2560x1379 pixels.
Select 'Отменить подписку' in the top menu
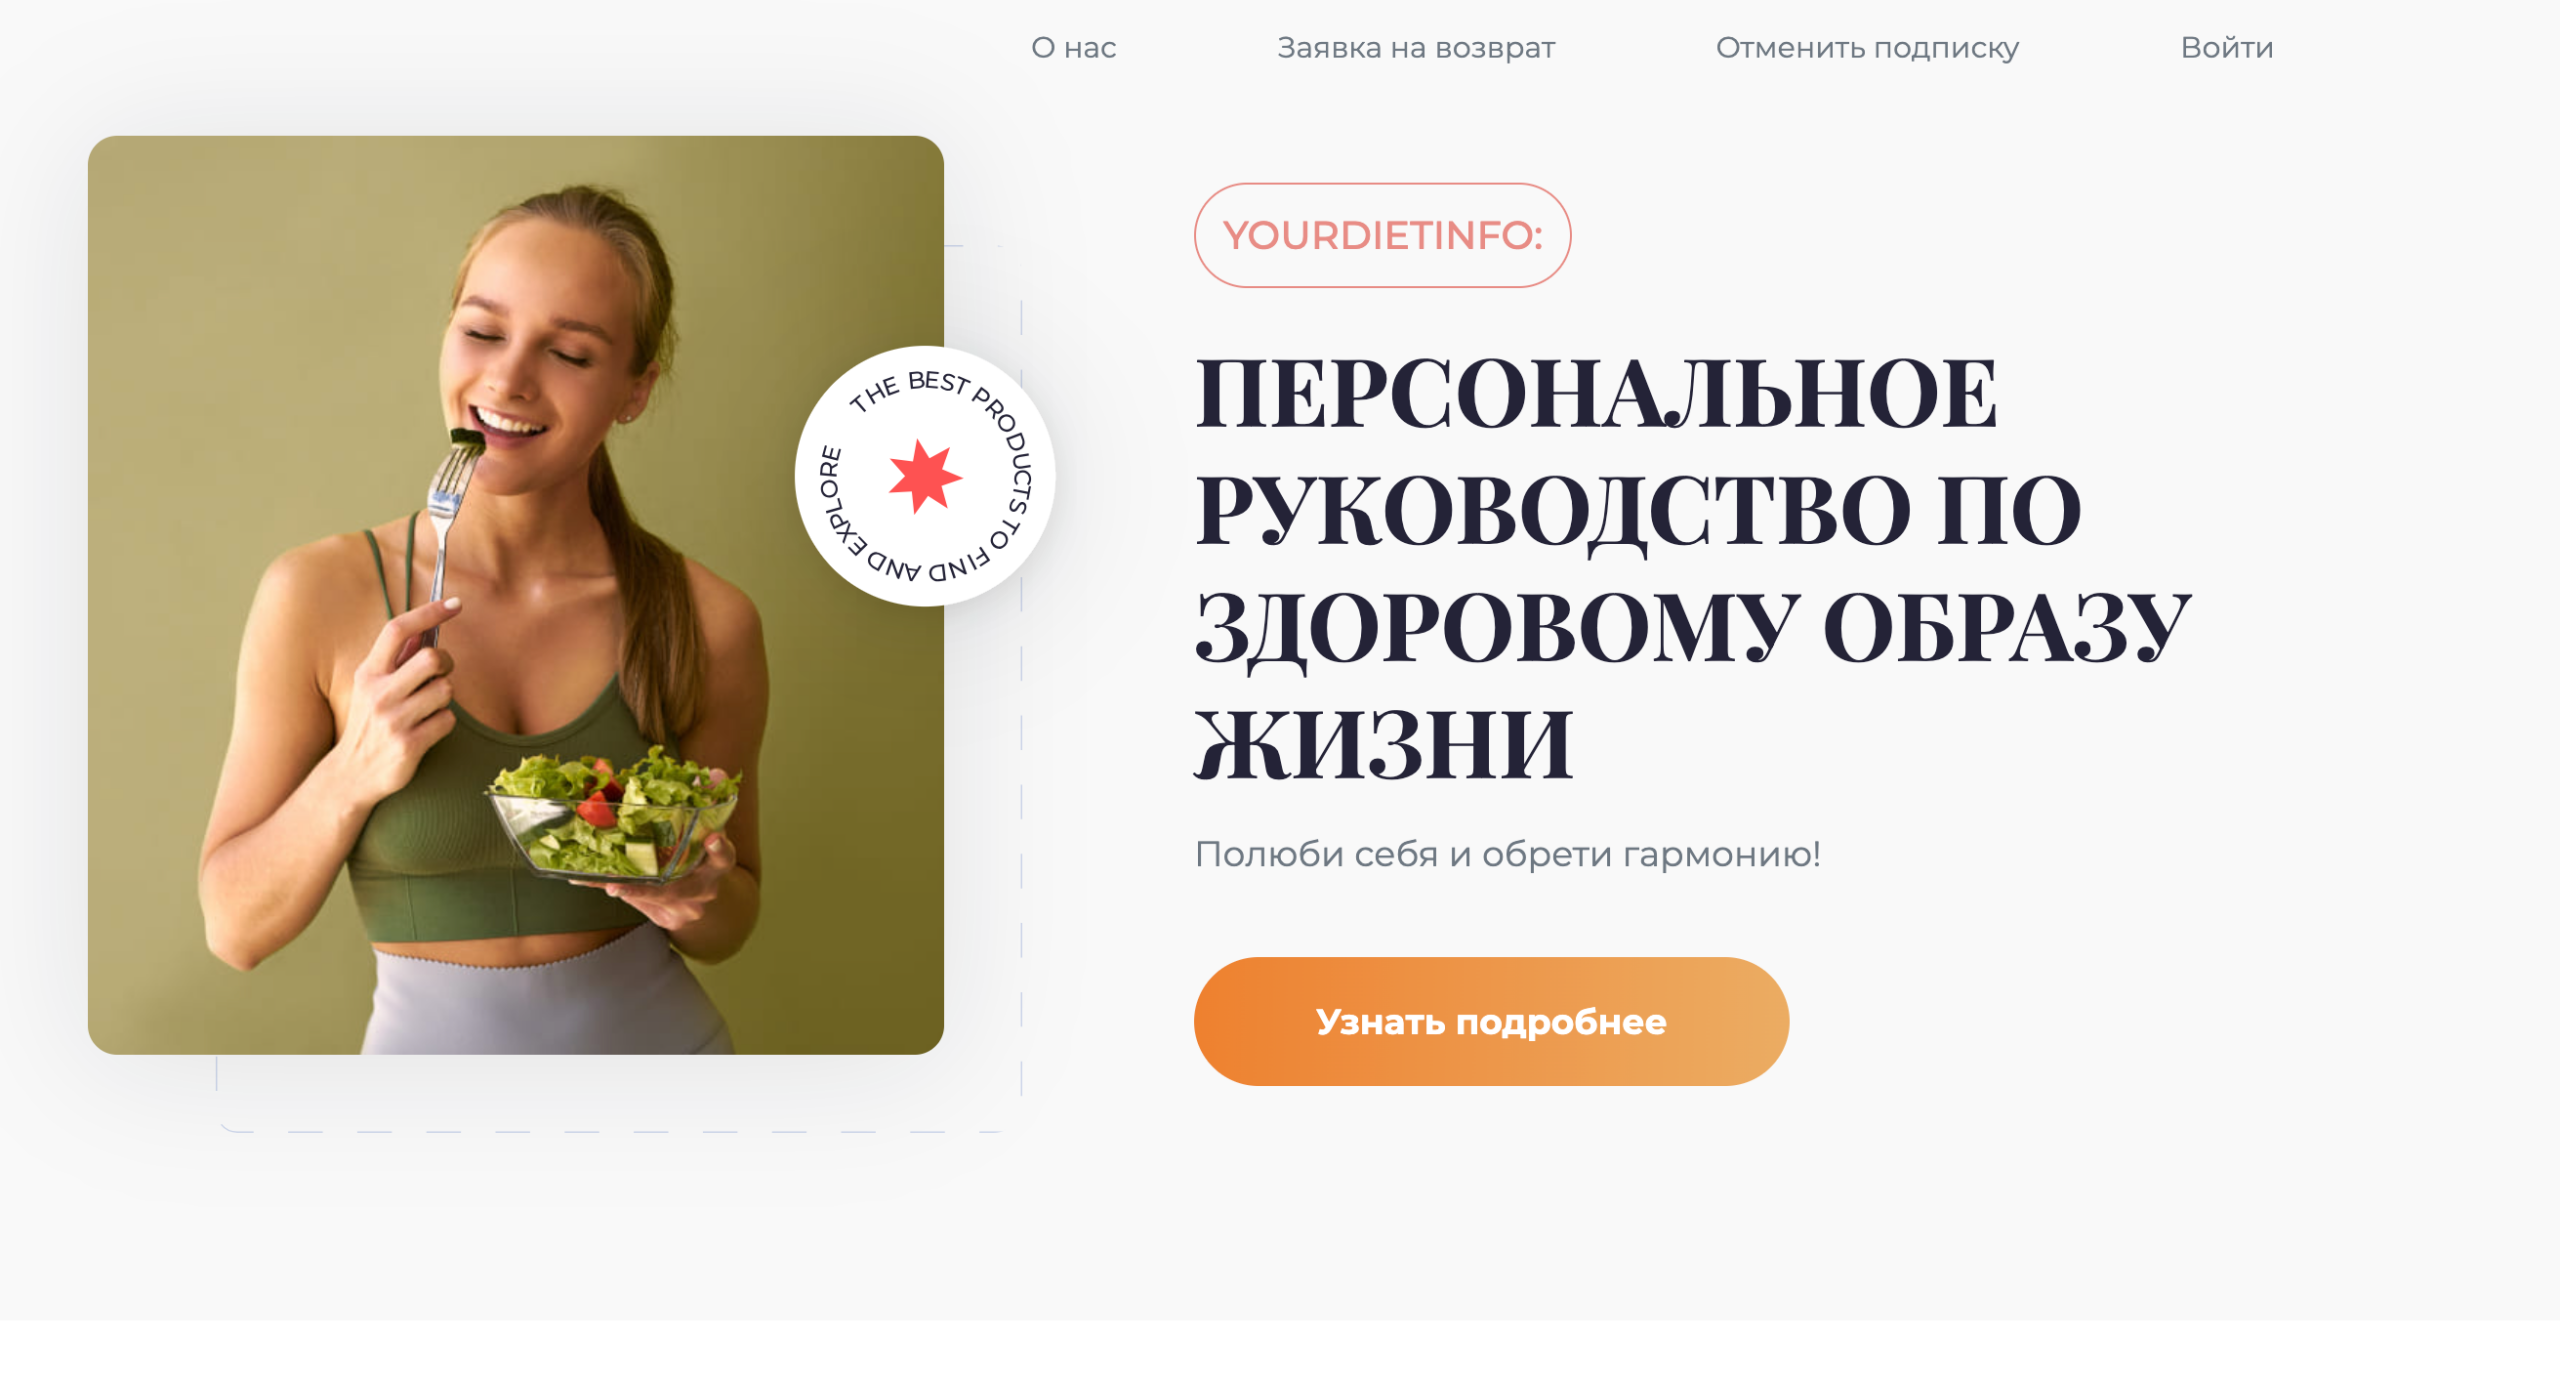[1867, 48]
